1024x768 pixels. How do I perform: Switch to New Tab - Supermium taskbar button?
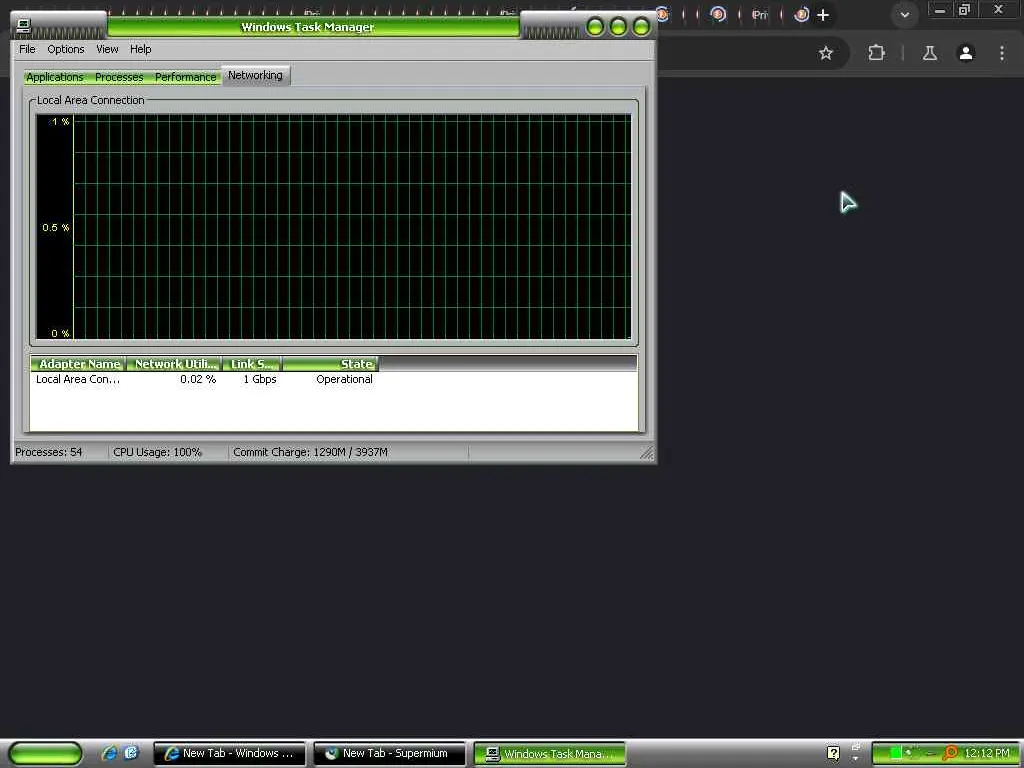coord(390,753)
